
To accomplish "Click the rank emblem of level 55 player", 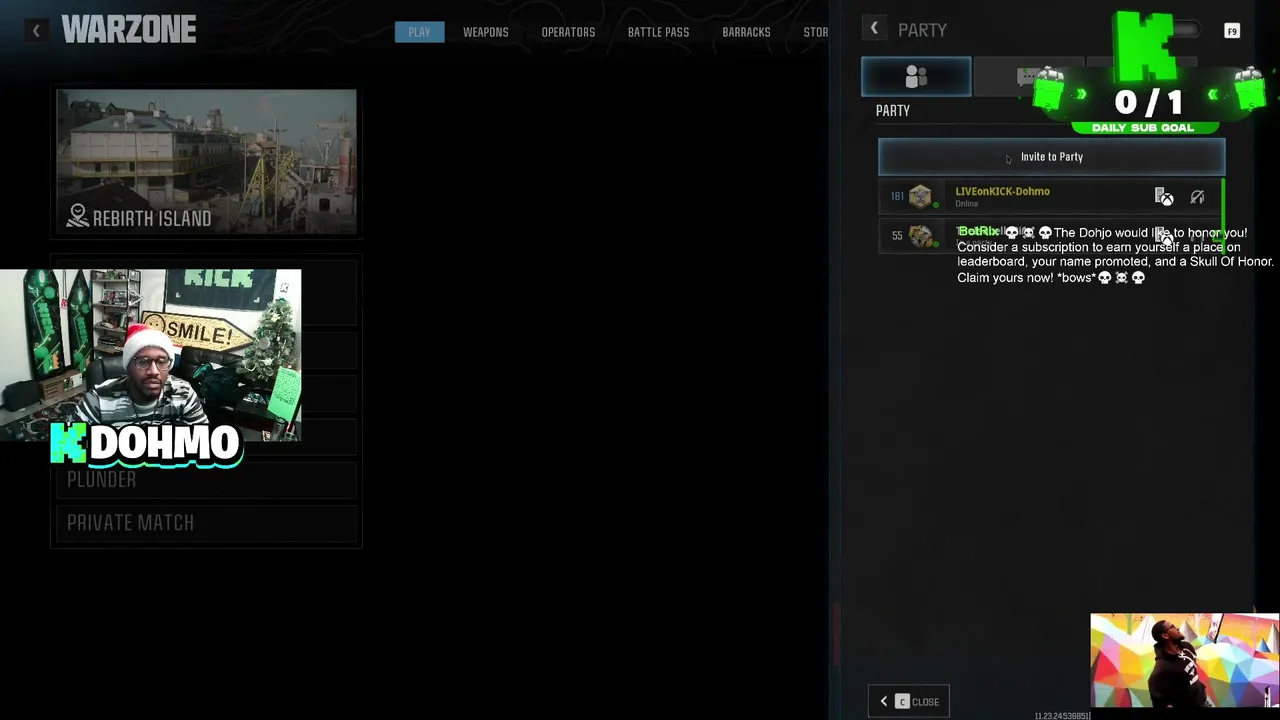I will click(x=920, y=236).
